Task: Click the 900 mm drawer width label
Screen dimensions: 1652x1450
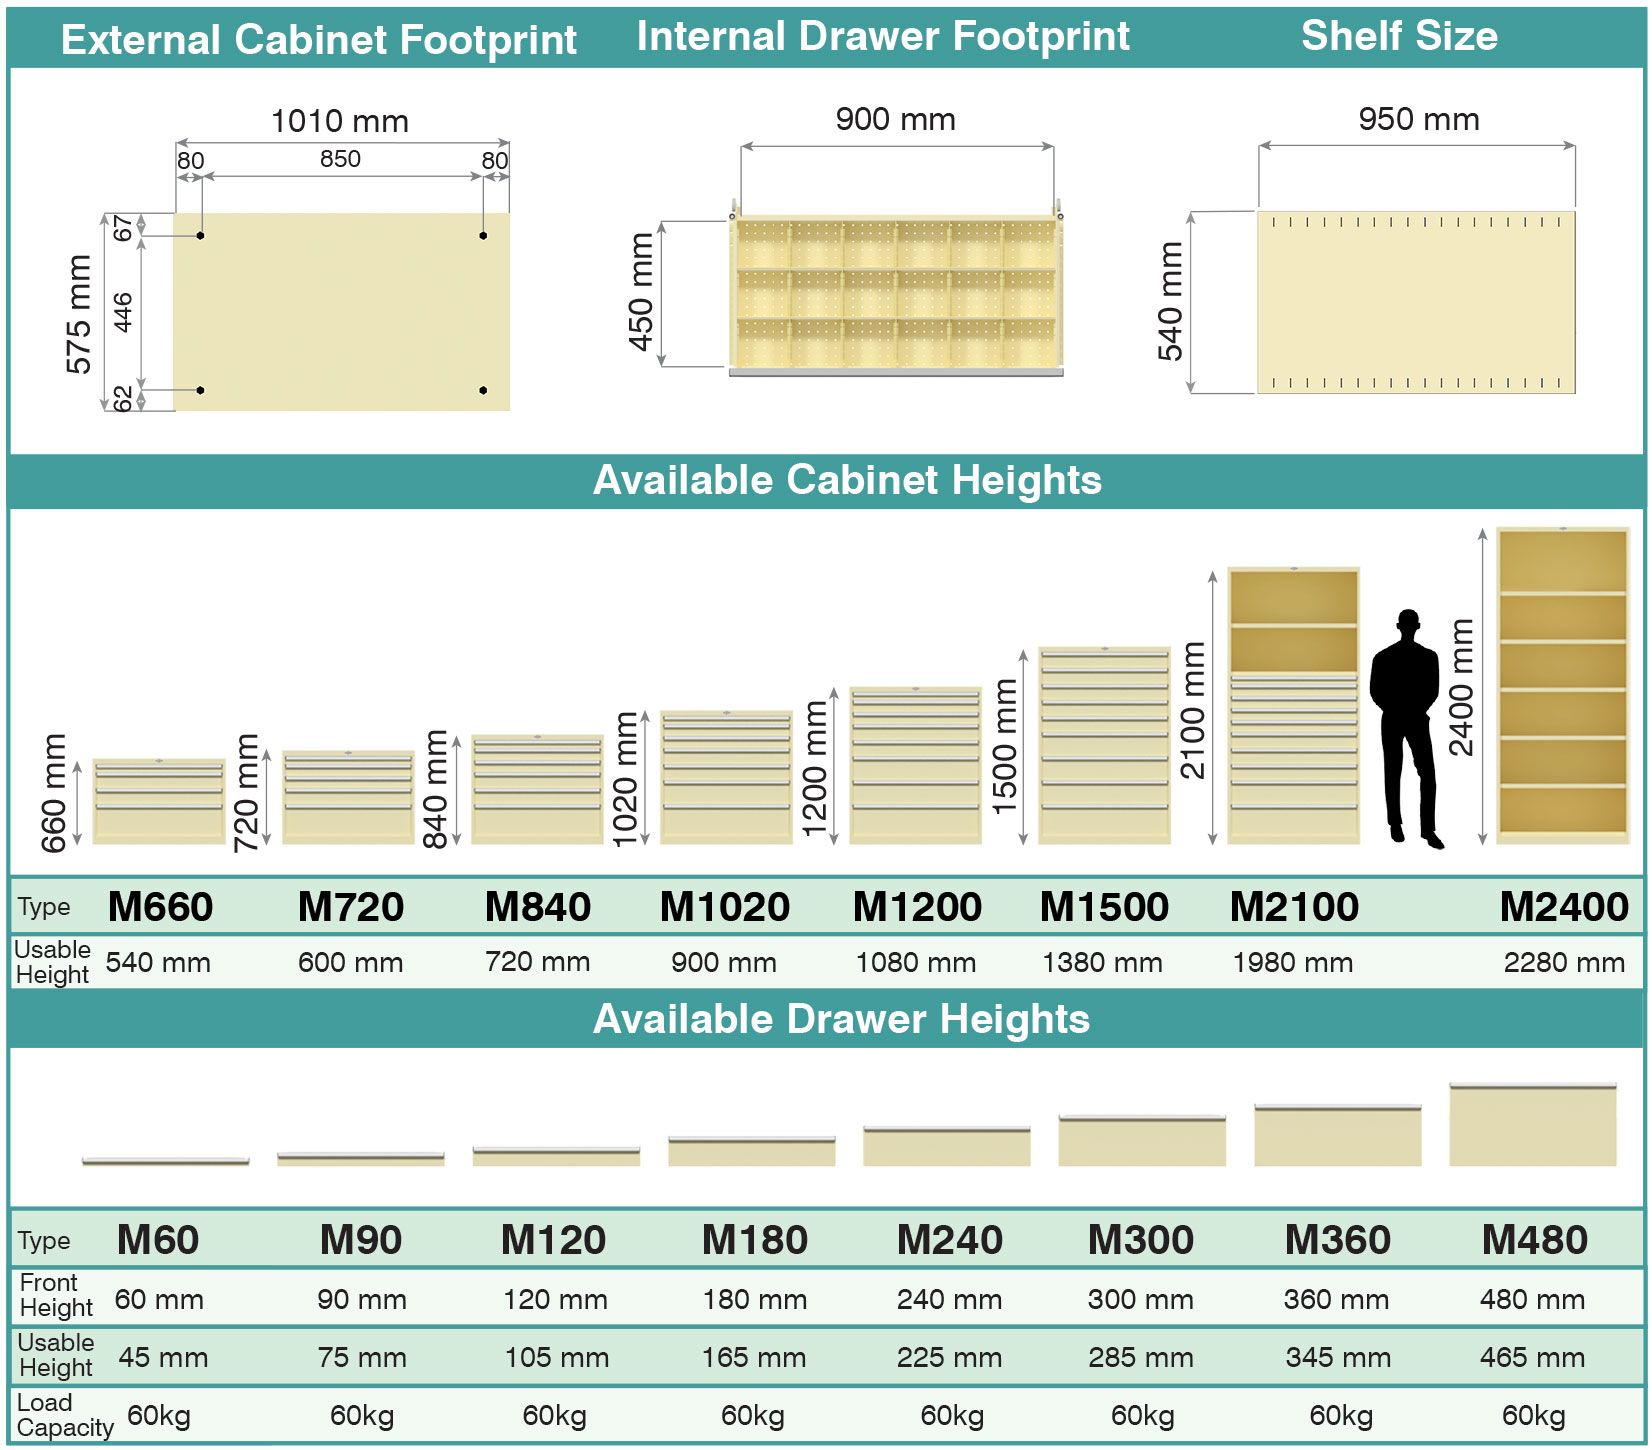Action: click(x=895, y=120)
